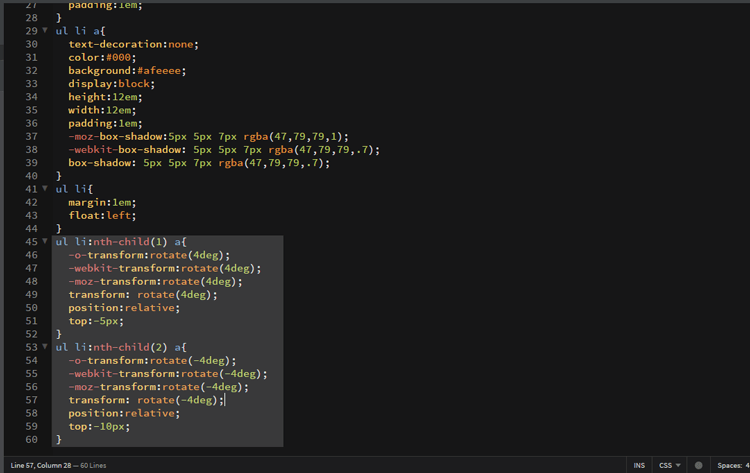Click the '-webkit-box-shadow' line

[224, 150]
